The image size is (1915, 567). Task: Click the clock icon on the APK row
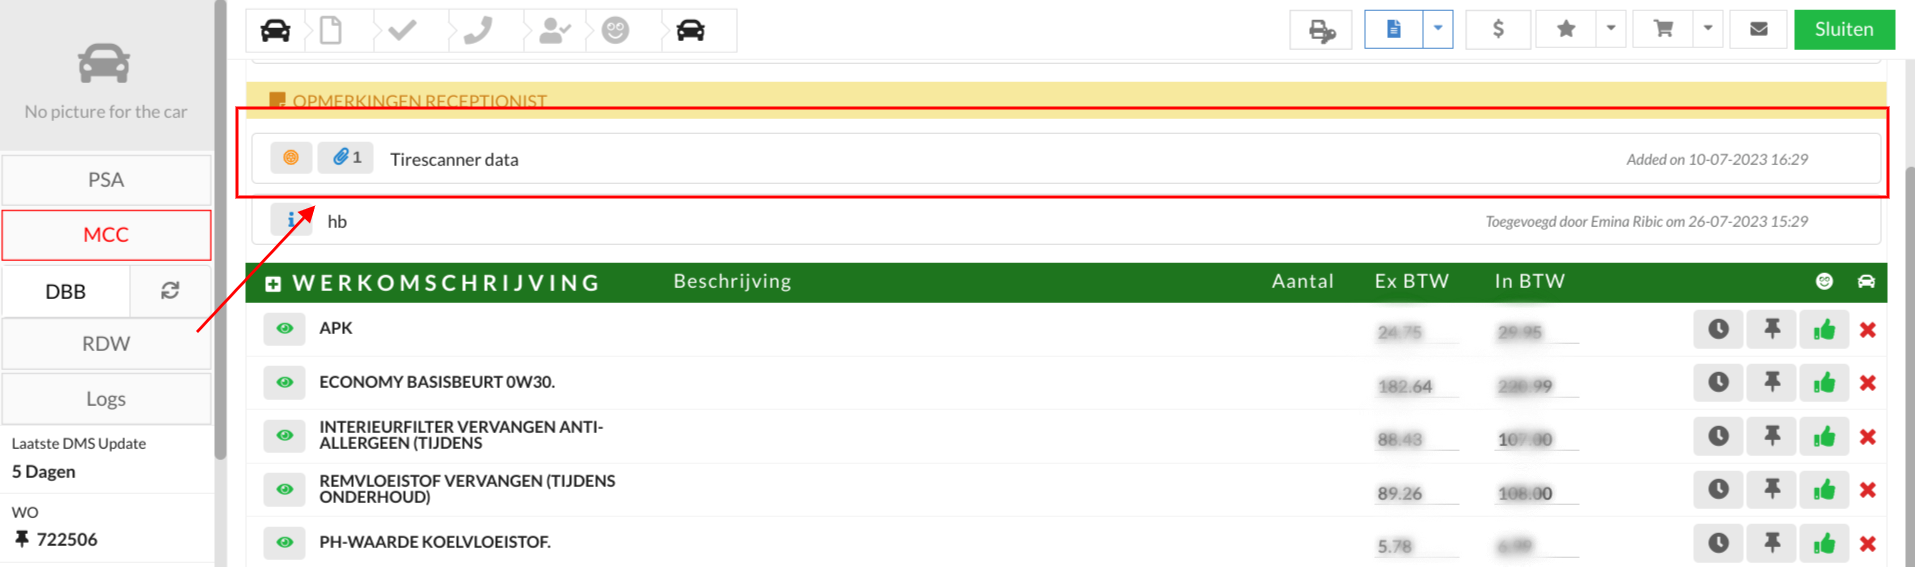click(x=1718, y=329)
